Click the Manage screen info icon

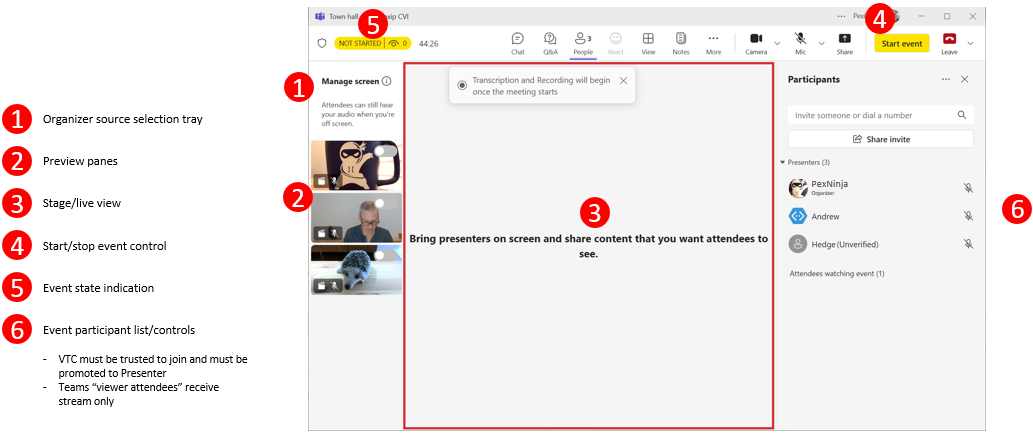click(x=386, y=82)
